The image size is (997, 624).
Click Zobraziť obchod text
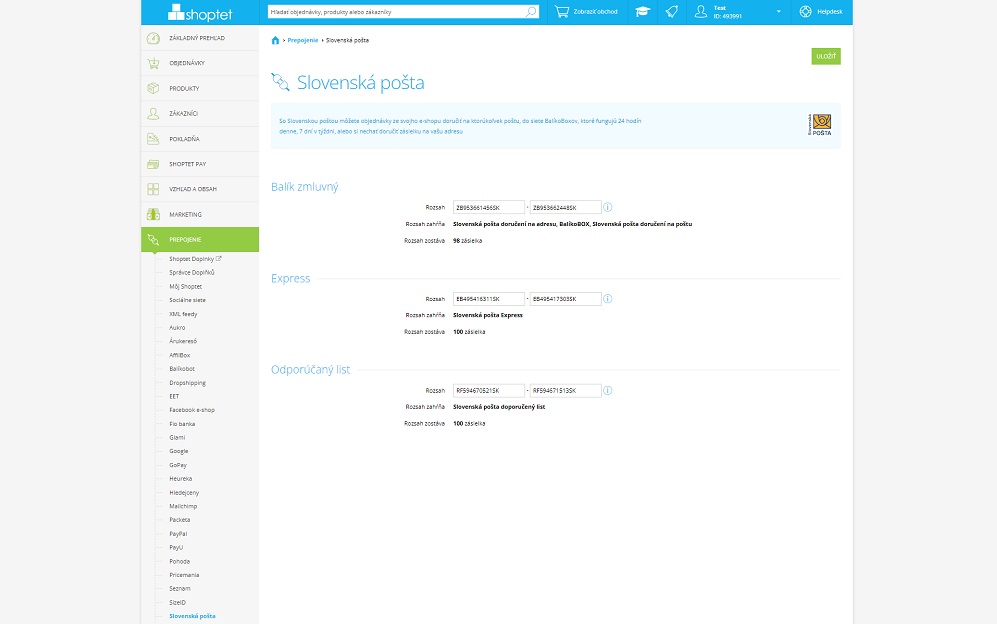point(595,11)
